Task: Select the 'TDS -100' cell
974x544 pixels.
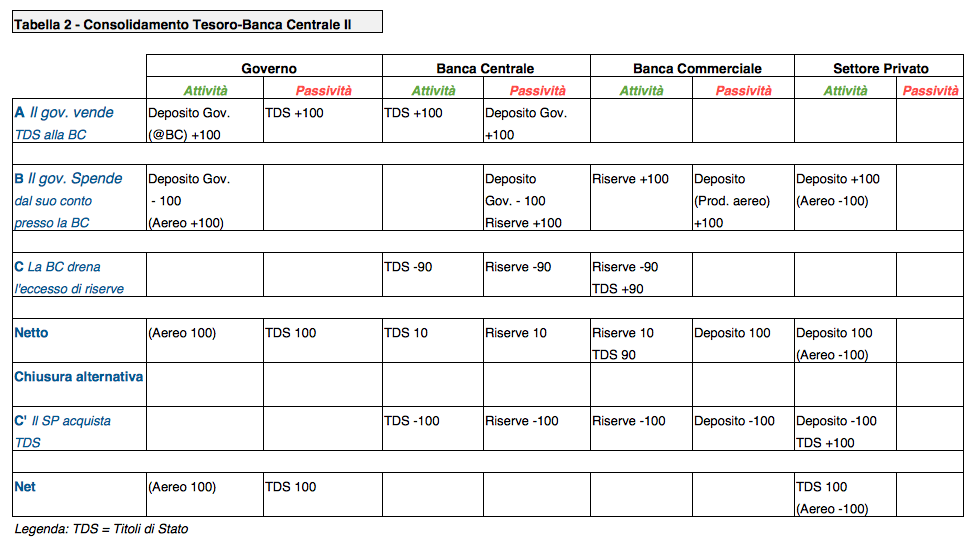Action: (412, 421)
